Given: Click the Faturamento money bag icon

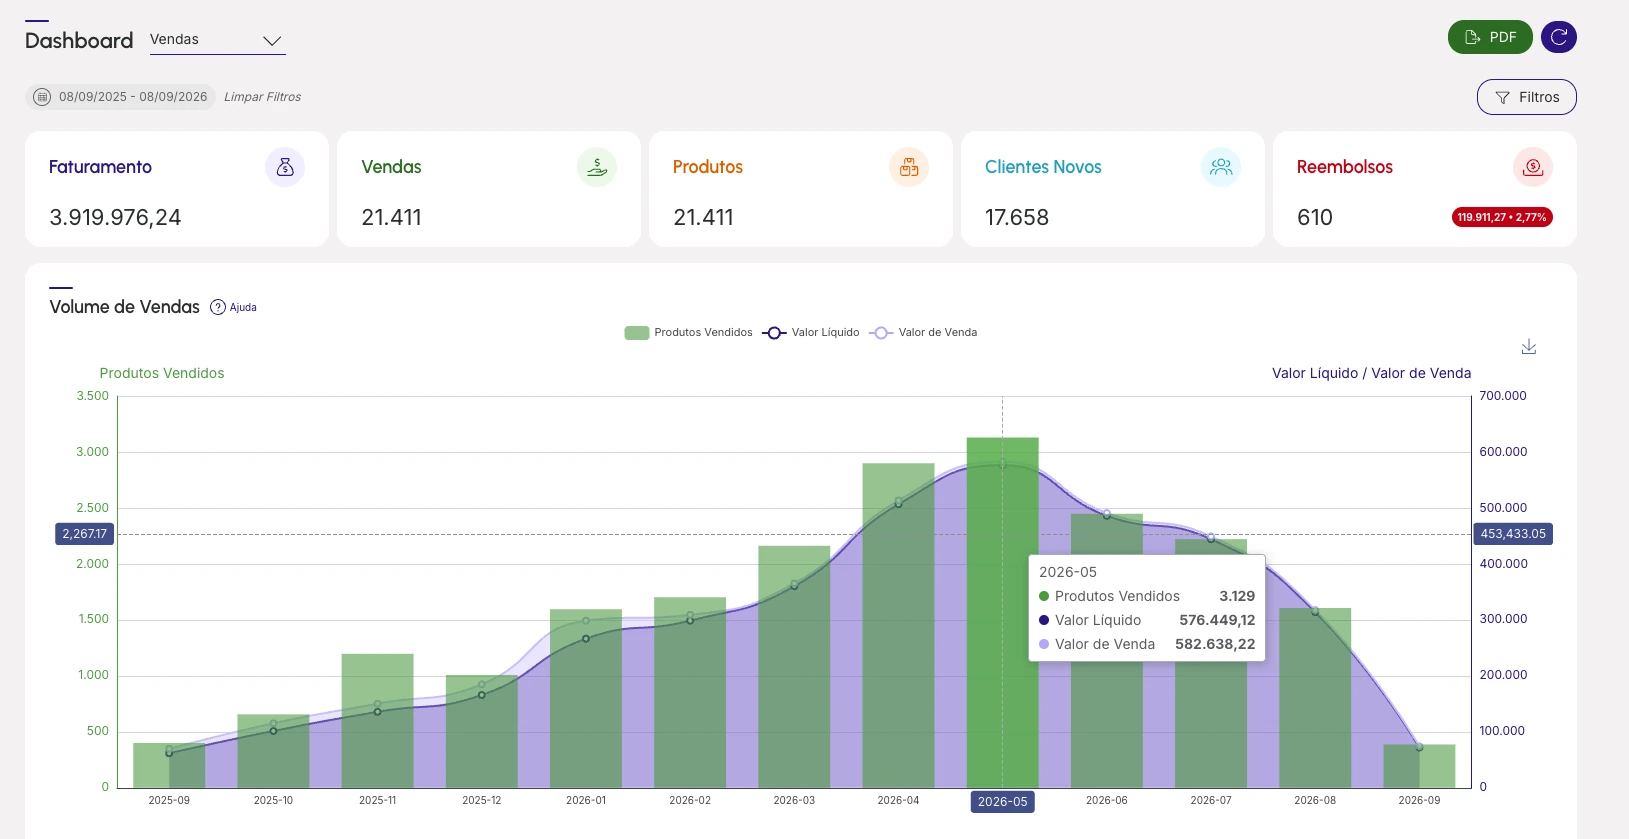Looking at the screenshot, I should coord(285,167).
